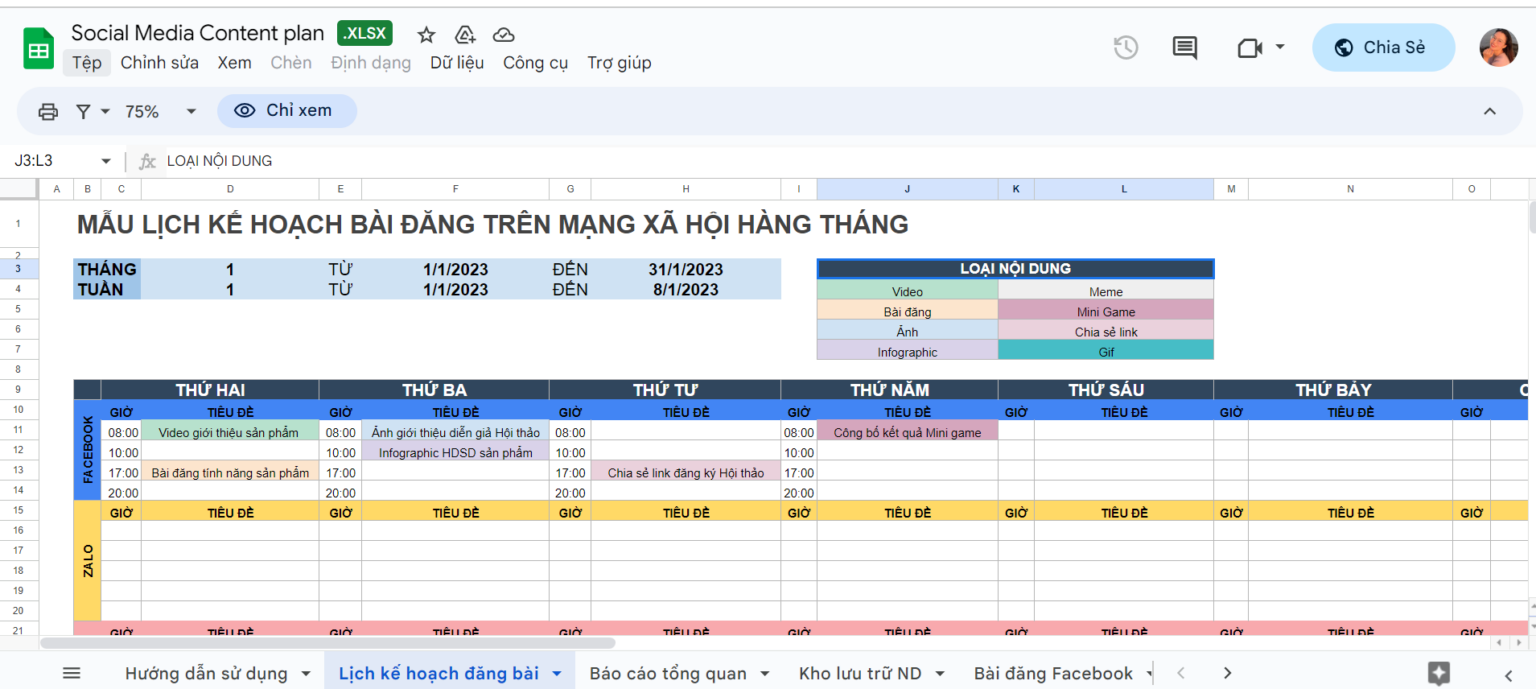Check document status via cloud icon

point(503,33)
